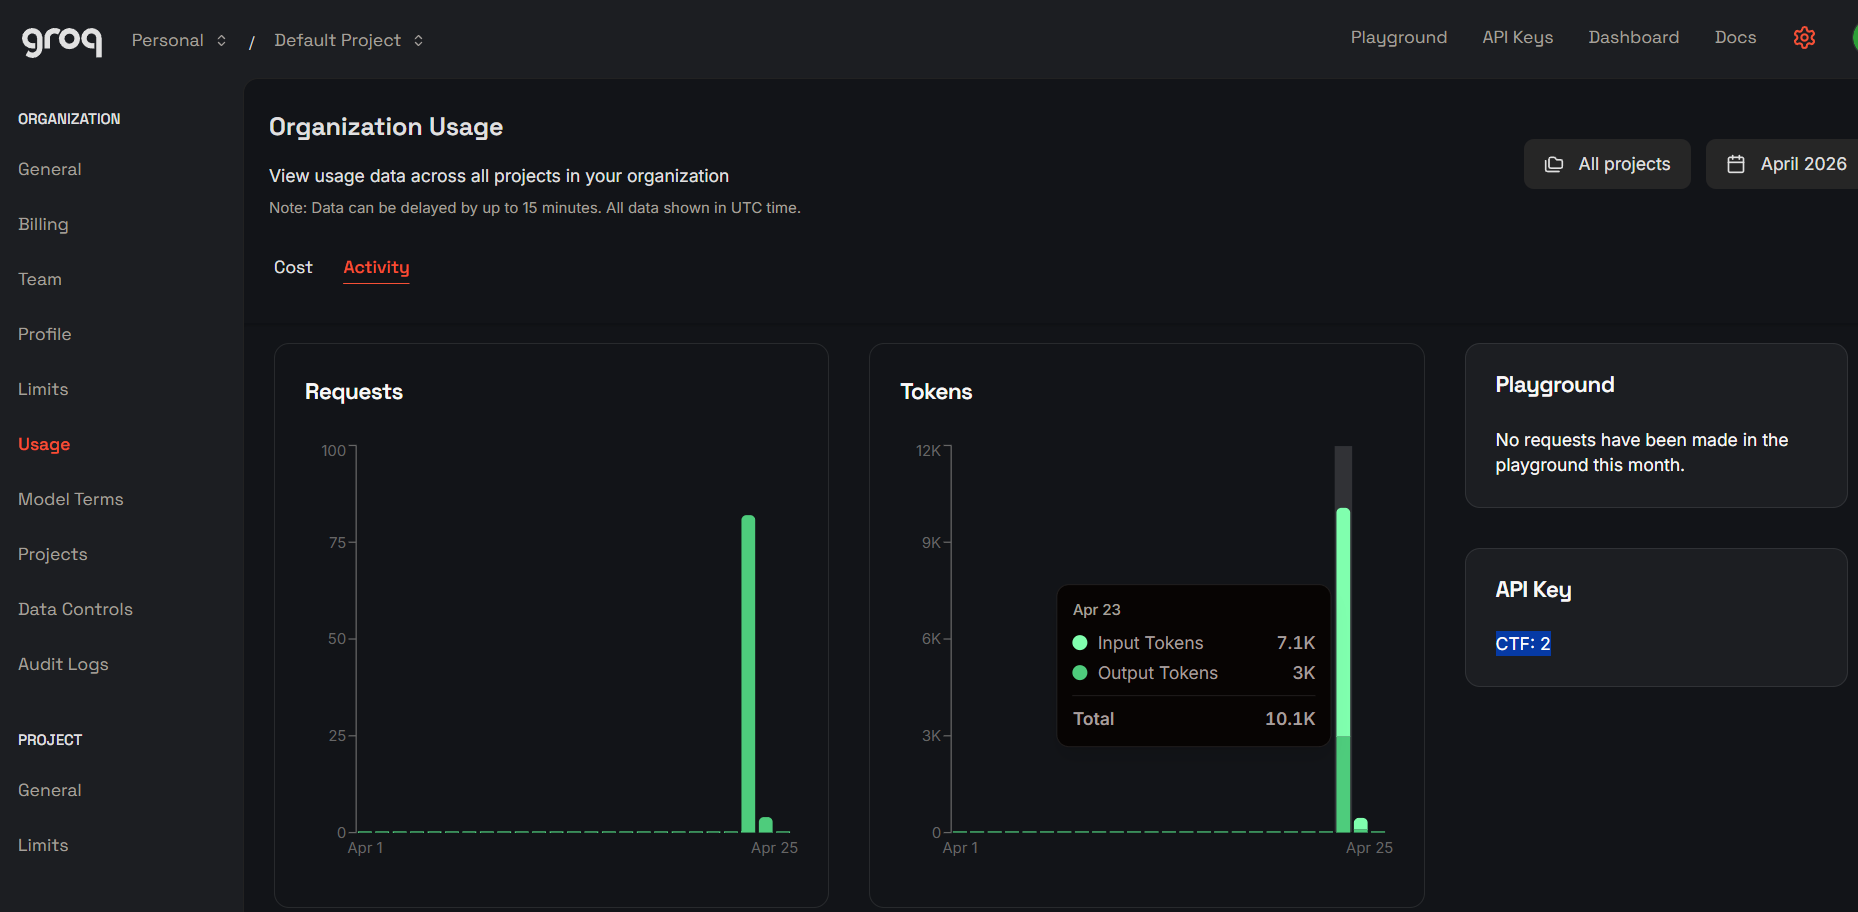Go to Playground in the top navigation

[1398, 37]
